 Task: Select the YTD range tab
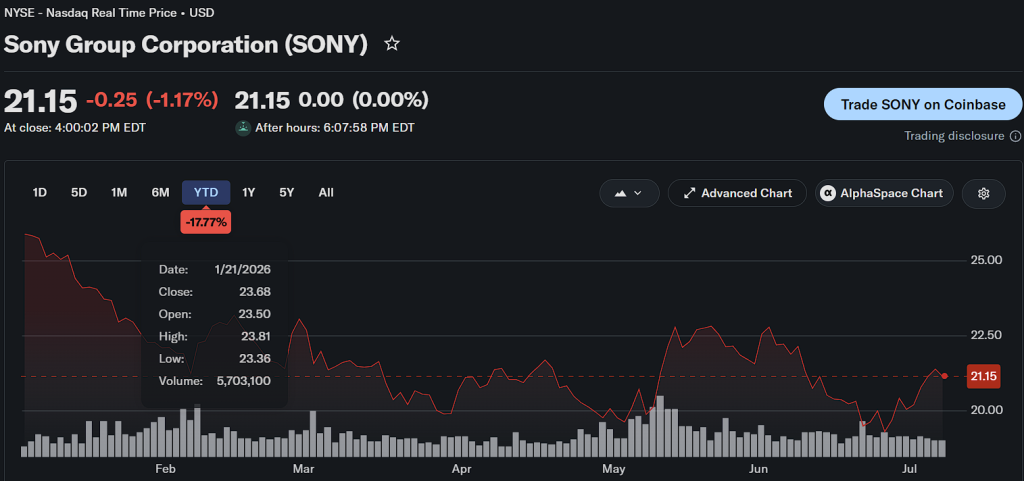(x=206, y=193)
